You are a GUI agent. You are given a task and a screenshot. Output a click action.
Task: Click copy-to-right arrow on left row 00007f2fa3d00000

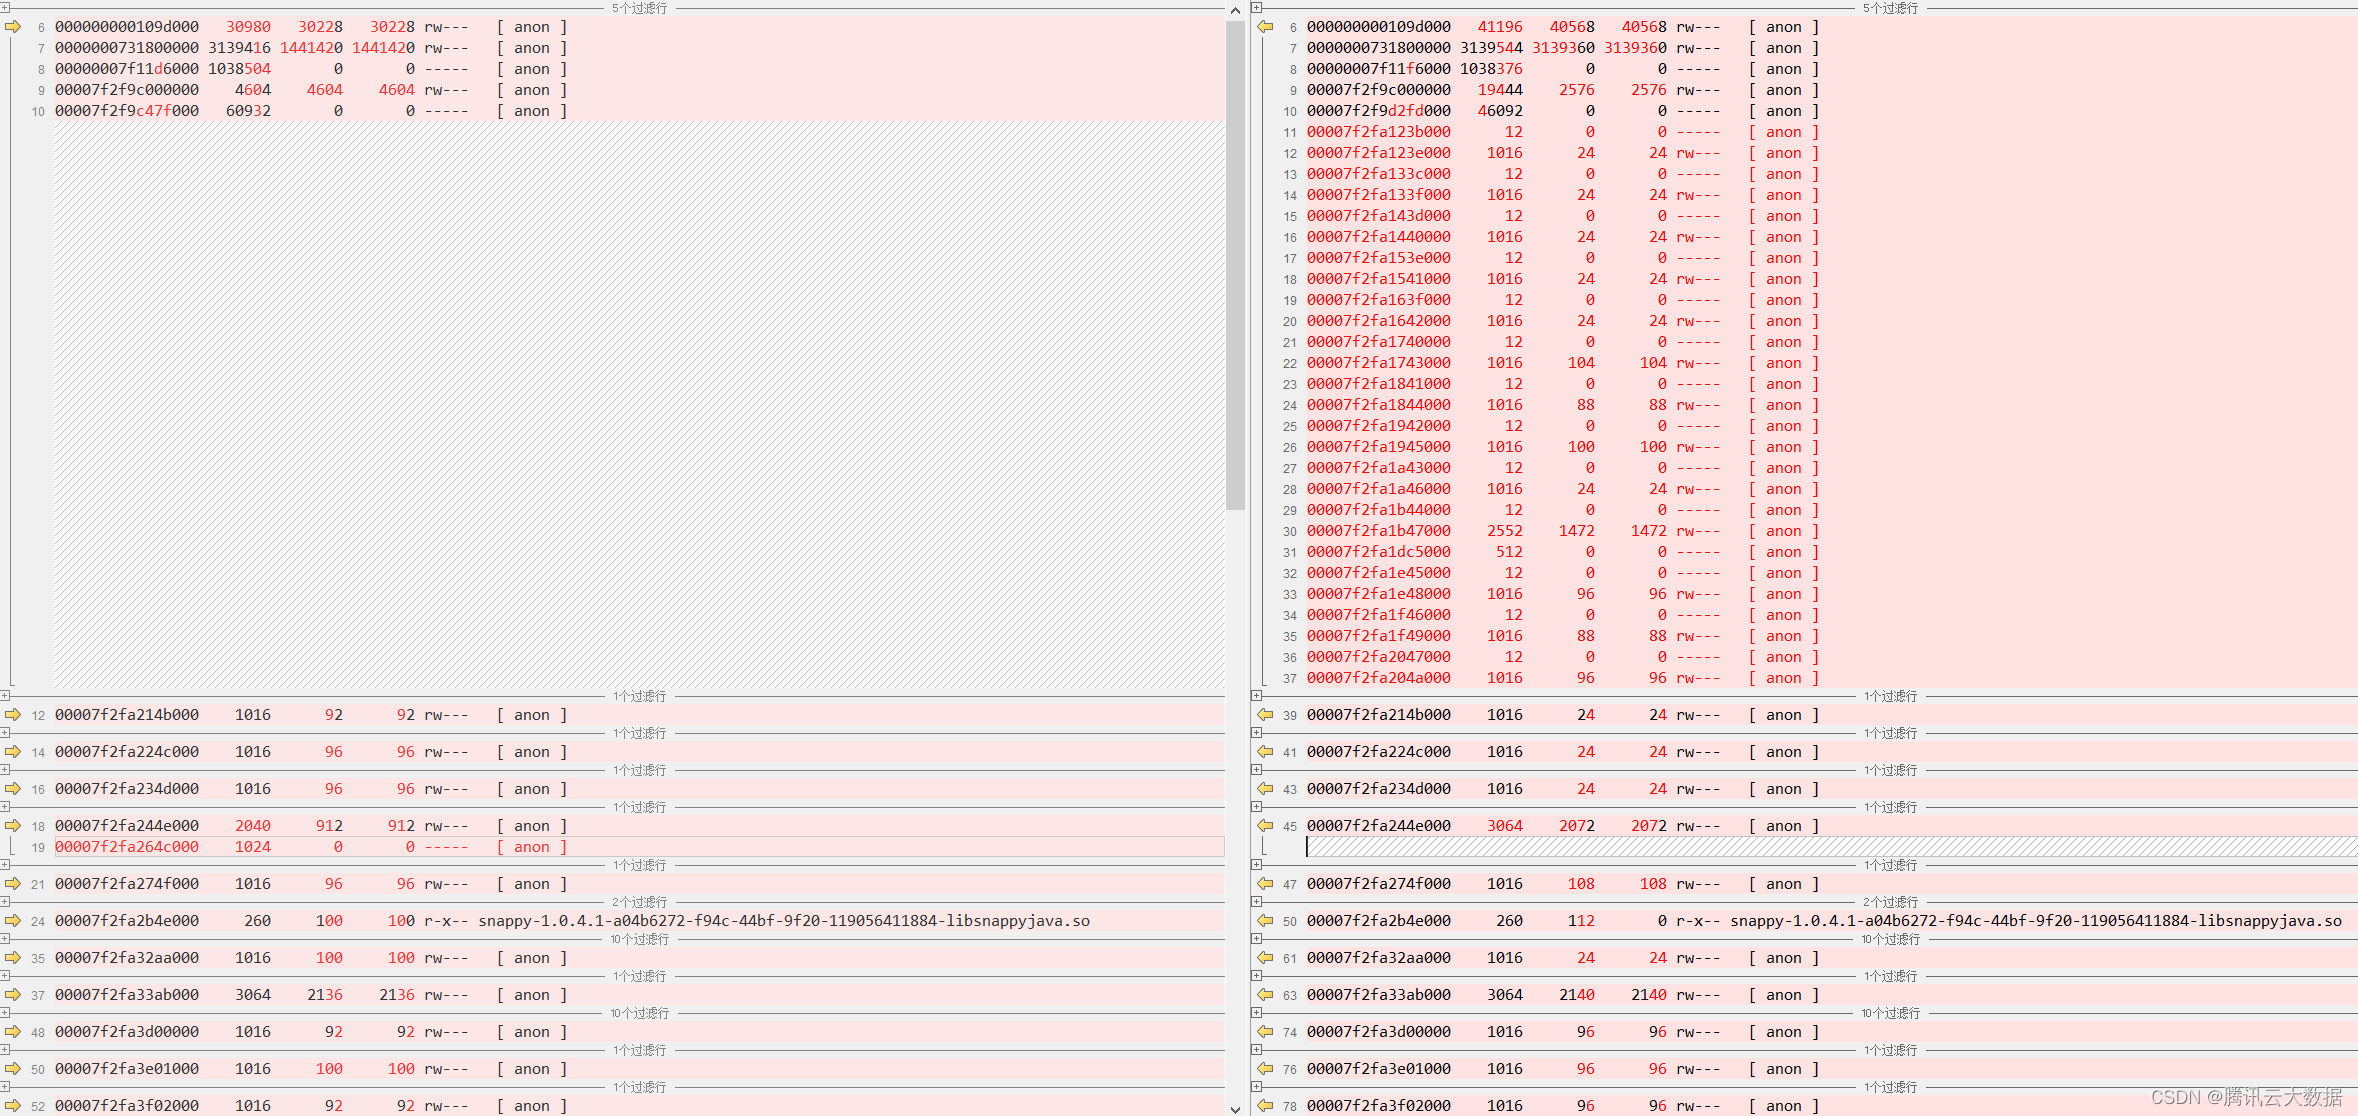(x=13, y=1032)
